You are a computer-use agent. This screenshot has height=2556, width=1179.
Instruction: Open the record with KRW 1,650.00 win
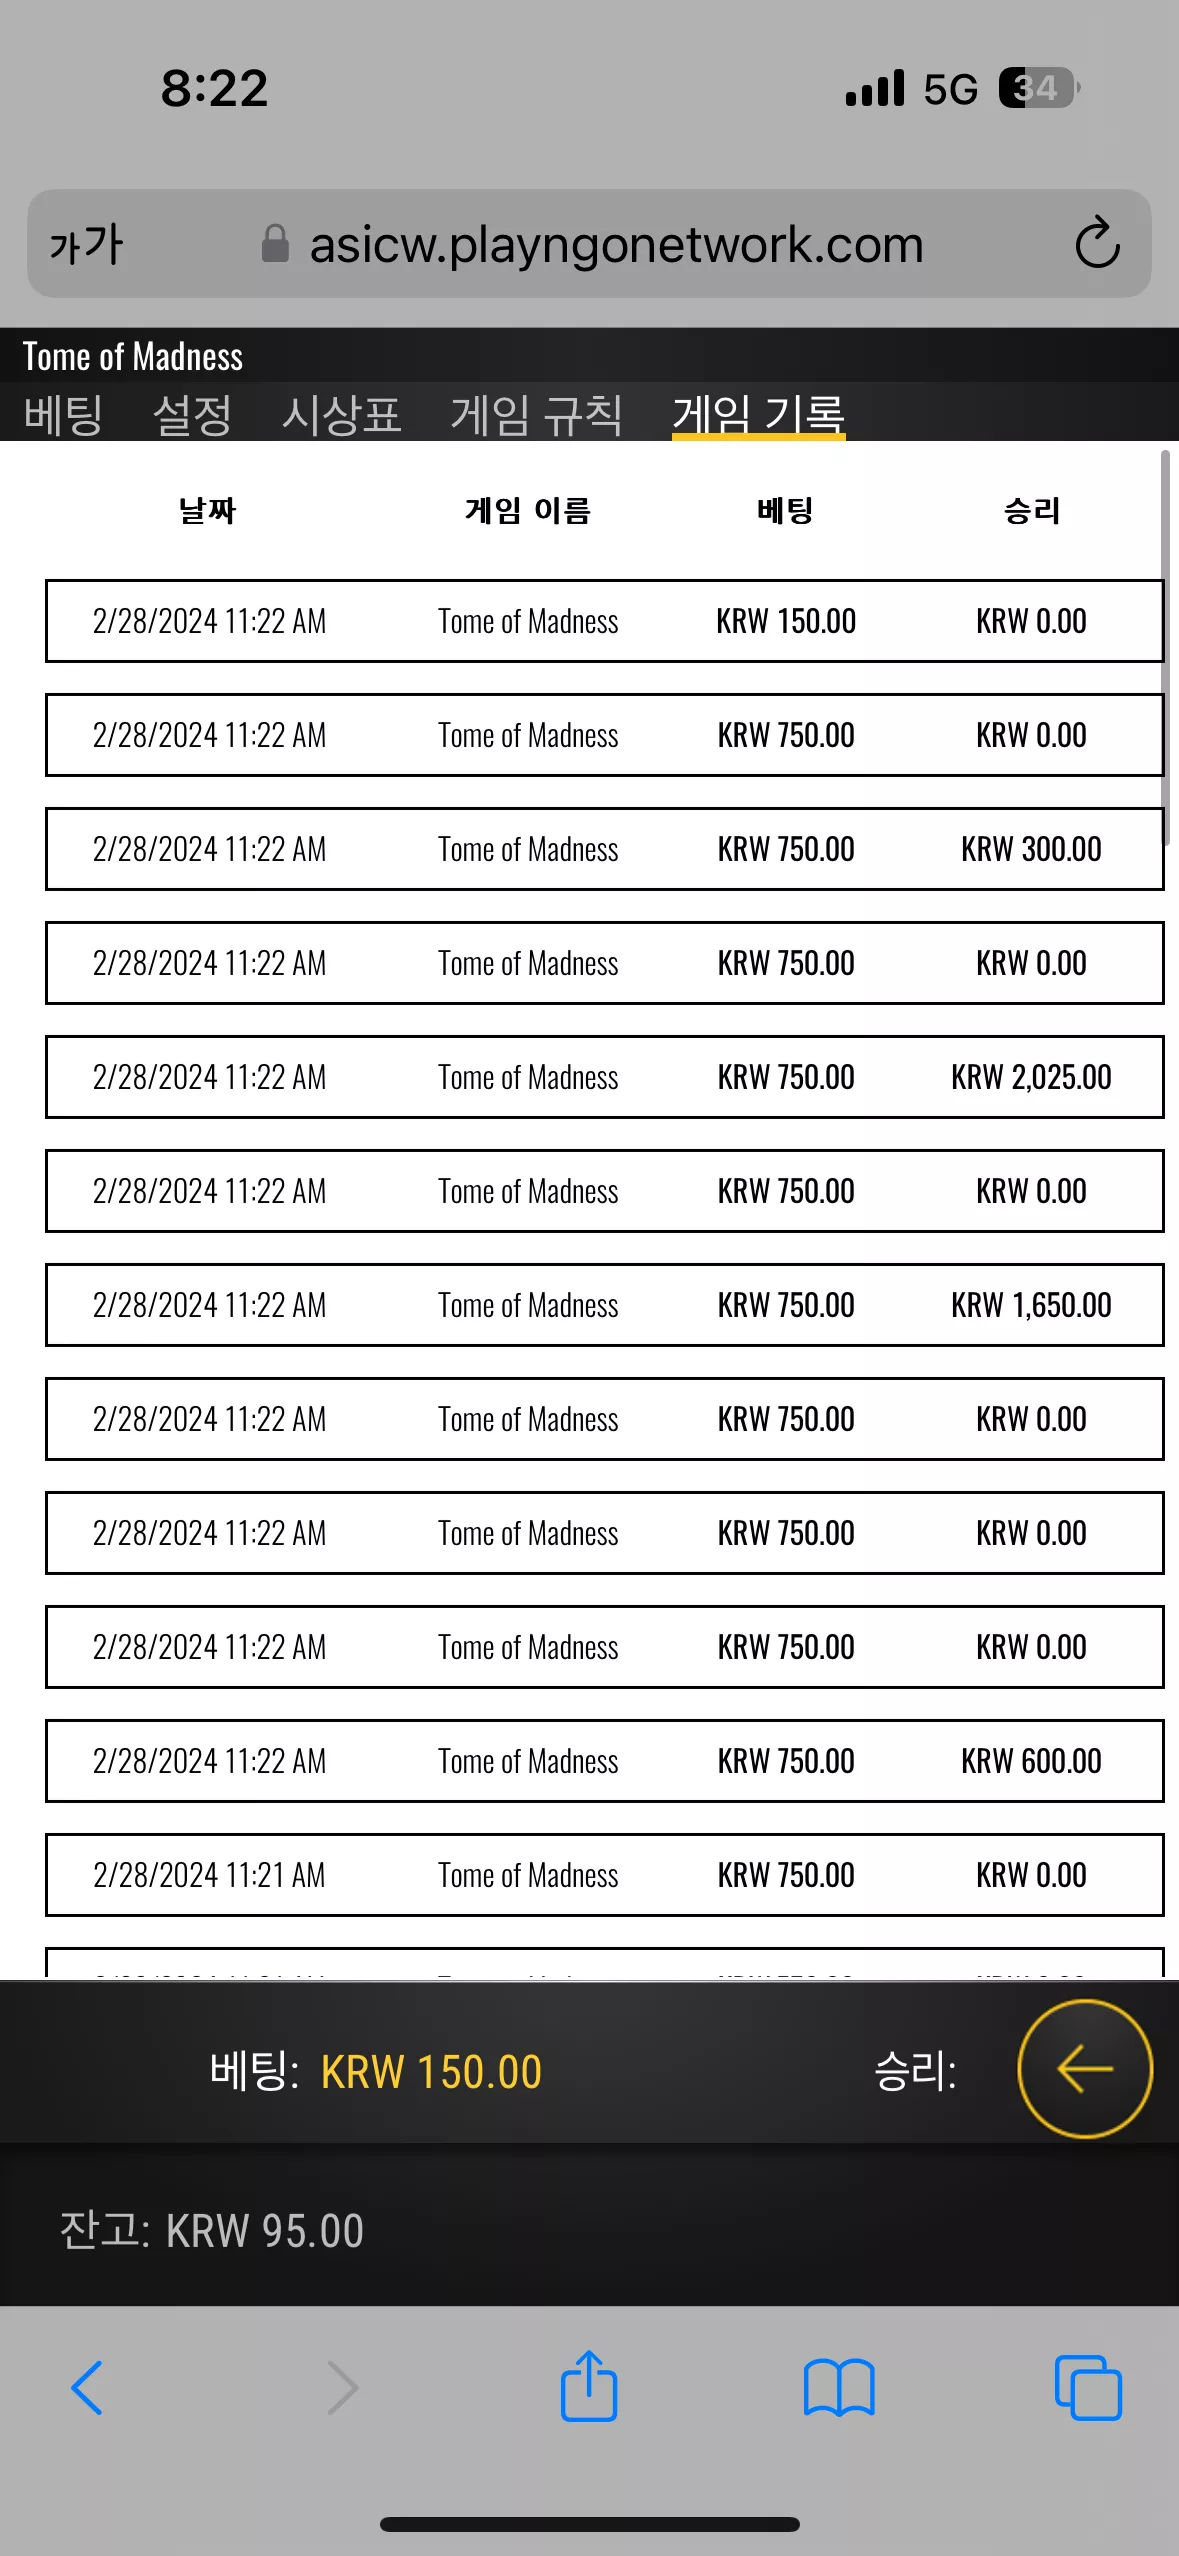pyautogui.click(x=604, y=1305)
